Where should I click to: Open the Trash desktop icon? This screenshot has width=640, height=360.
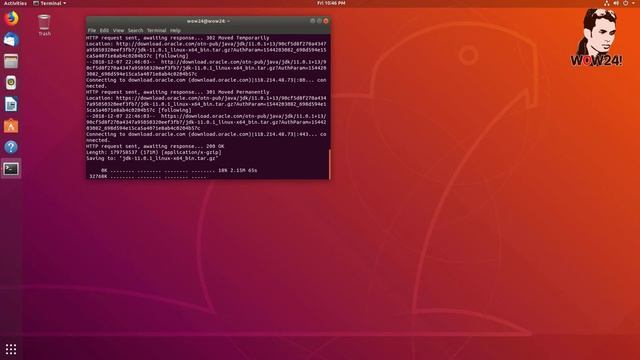[44, 25]
